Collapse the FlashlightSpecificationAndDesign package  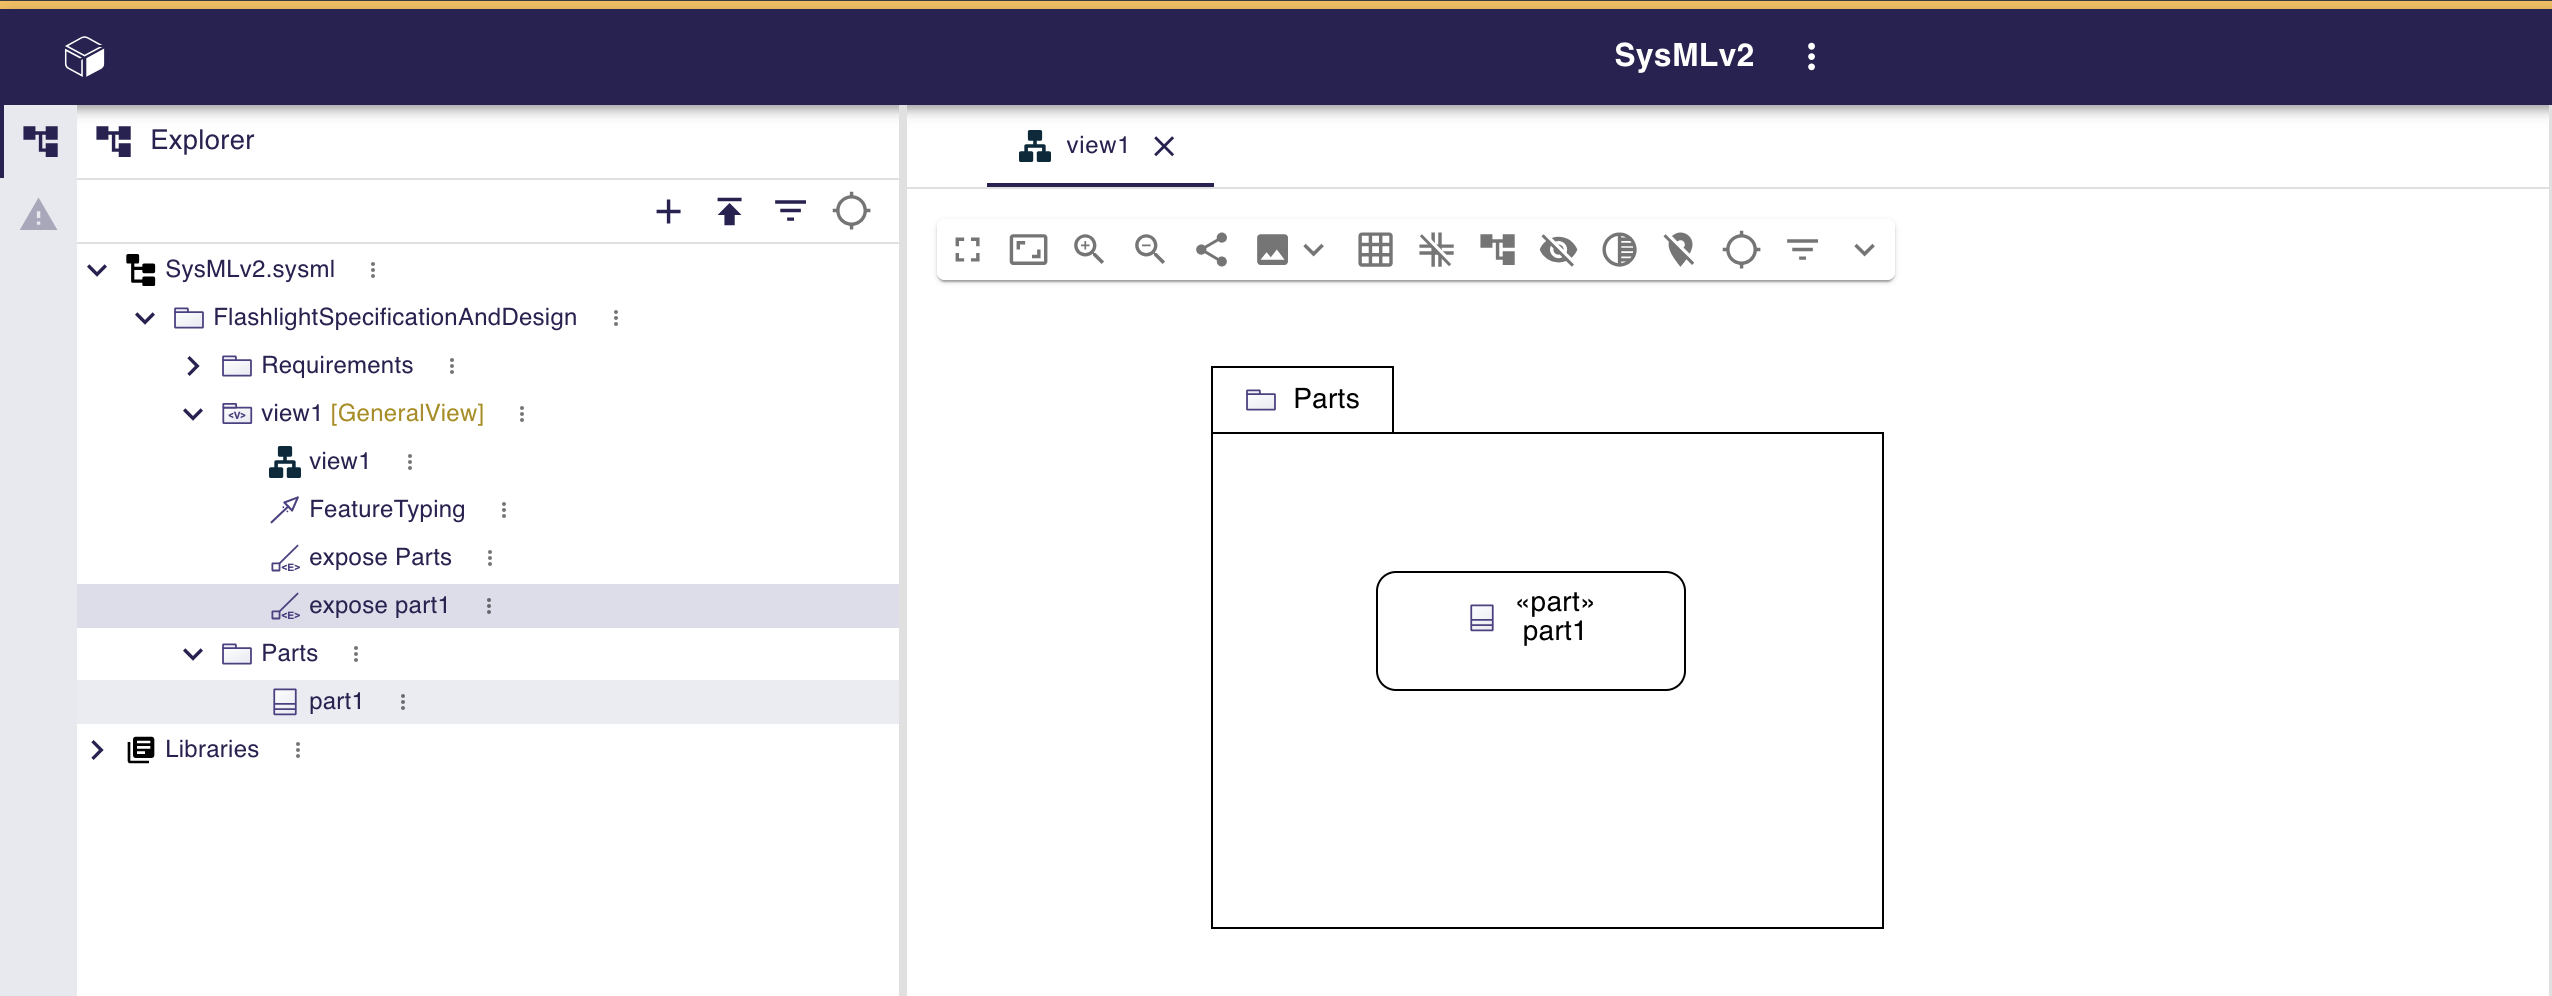point(145,318)
